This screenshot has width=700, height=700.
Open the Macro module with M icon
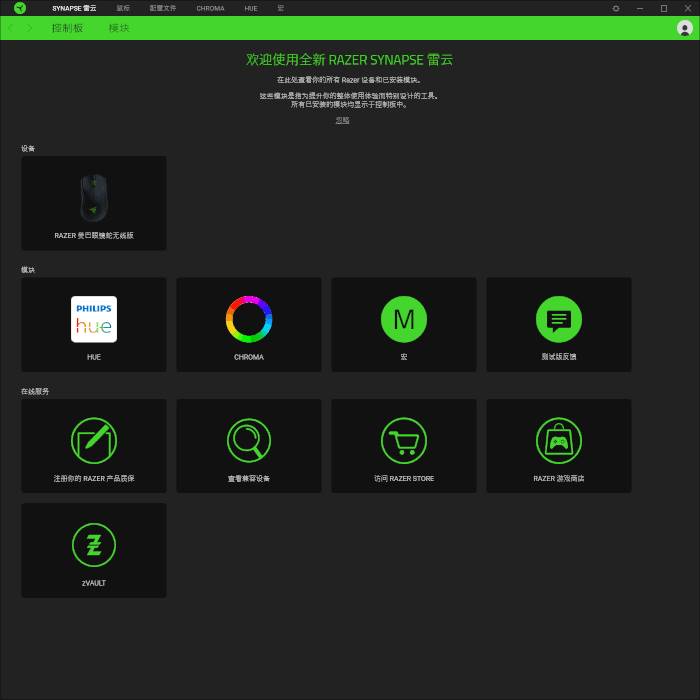coord(404,325)
